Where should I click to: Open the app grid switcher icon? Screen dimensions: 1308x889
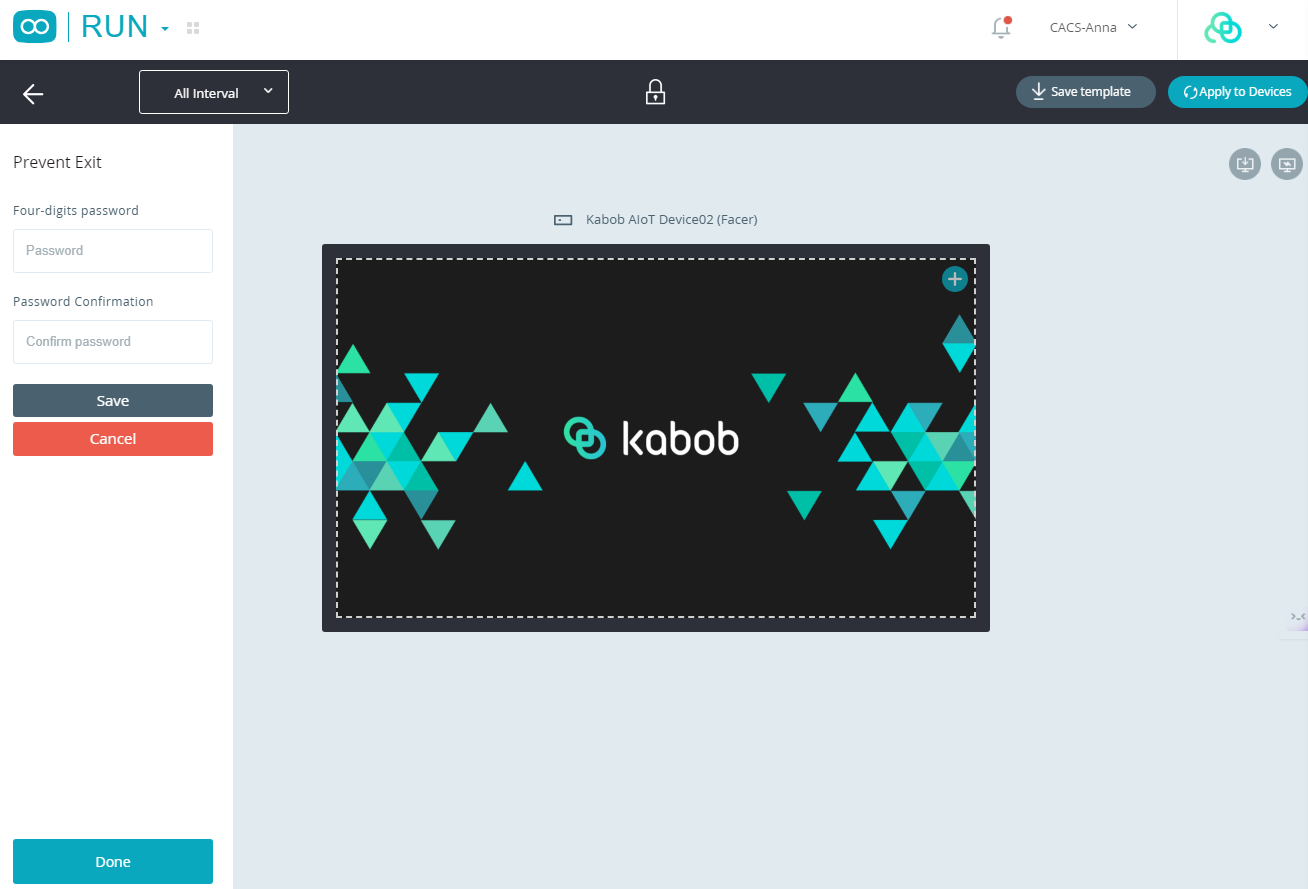point(194,28)
